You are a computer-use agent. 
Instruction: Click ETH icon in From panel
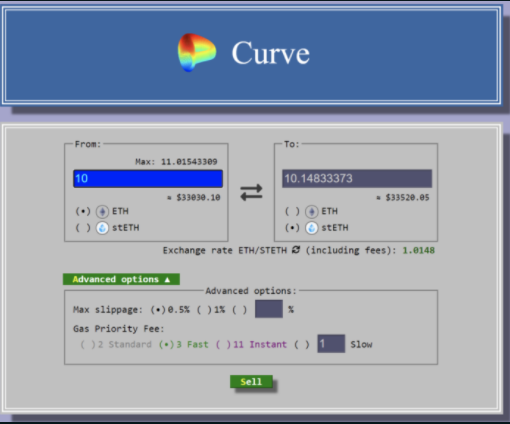tap(102, 212)
